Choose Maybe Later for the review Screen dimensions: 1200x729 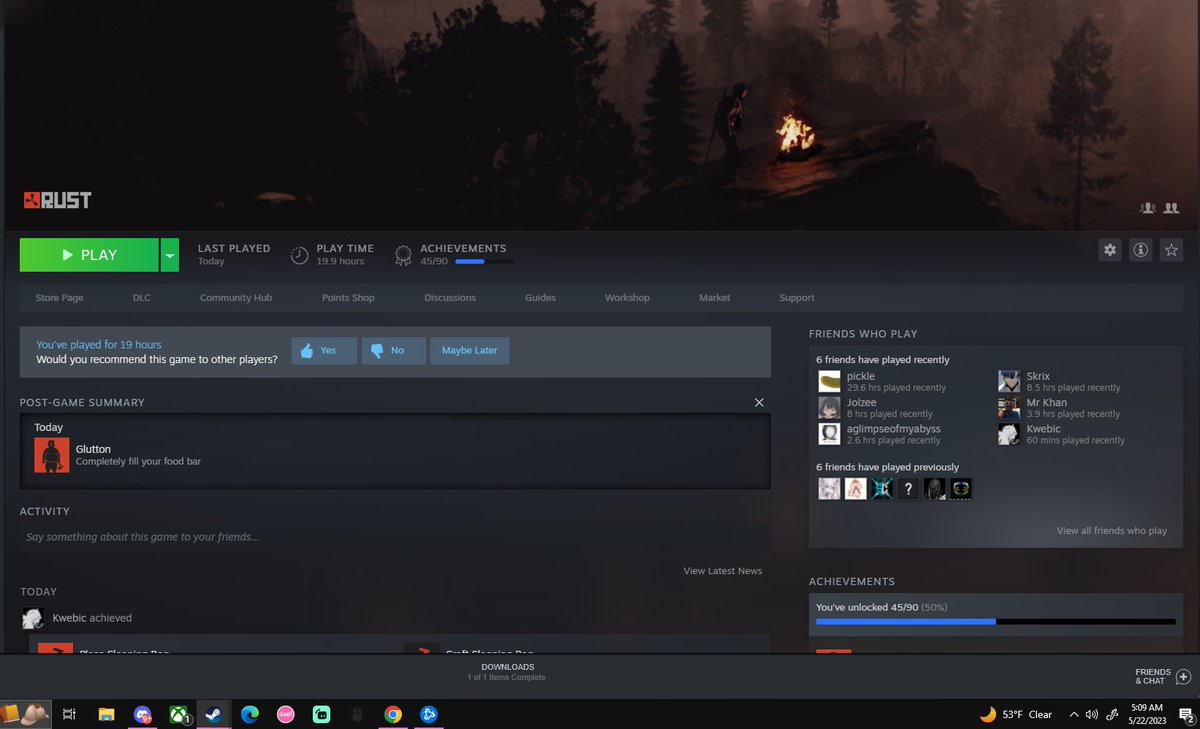pyautogui.click(x=470, y=351)
